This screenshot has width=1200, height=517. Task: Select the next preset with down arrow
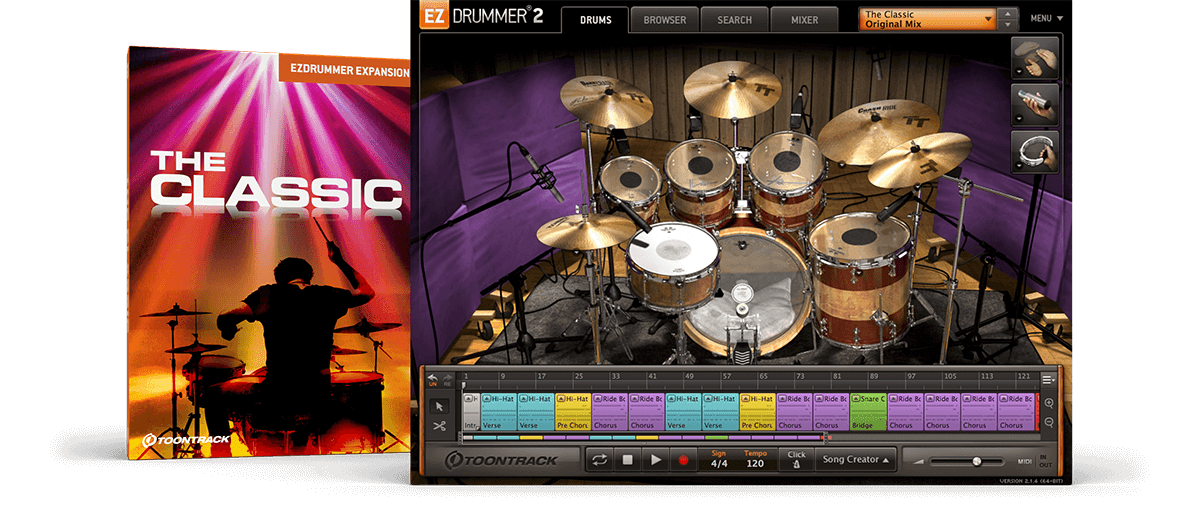[x=1008, y=25]
